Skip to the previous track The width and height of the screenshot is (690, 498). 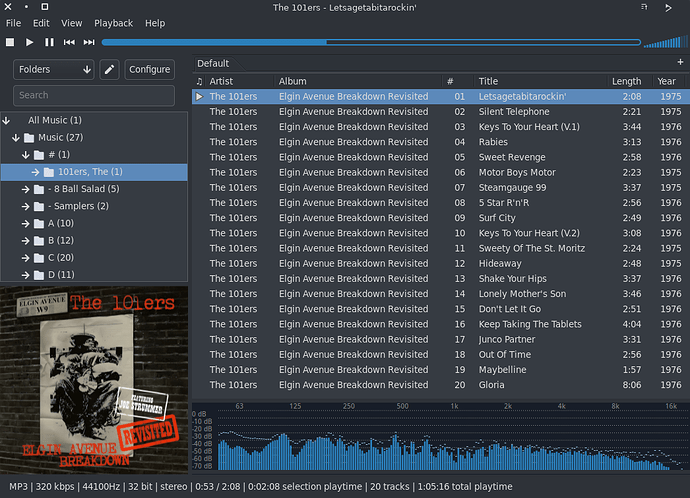click(x=69, y=42)
